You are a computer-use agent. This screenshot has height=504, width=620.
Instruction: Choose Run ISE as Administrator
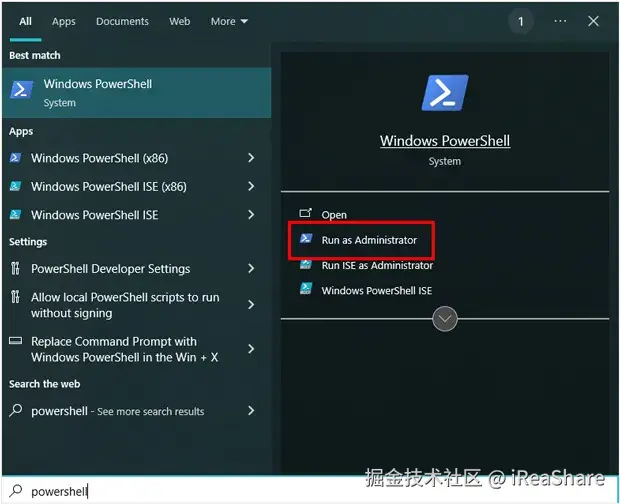(377, 265)
